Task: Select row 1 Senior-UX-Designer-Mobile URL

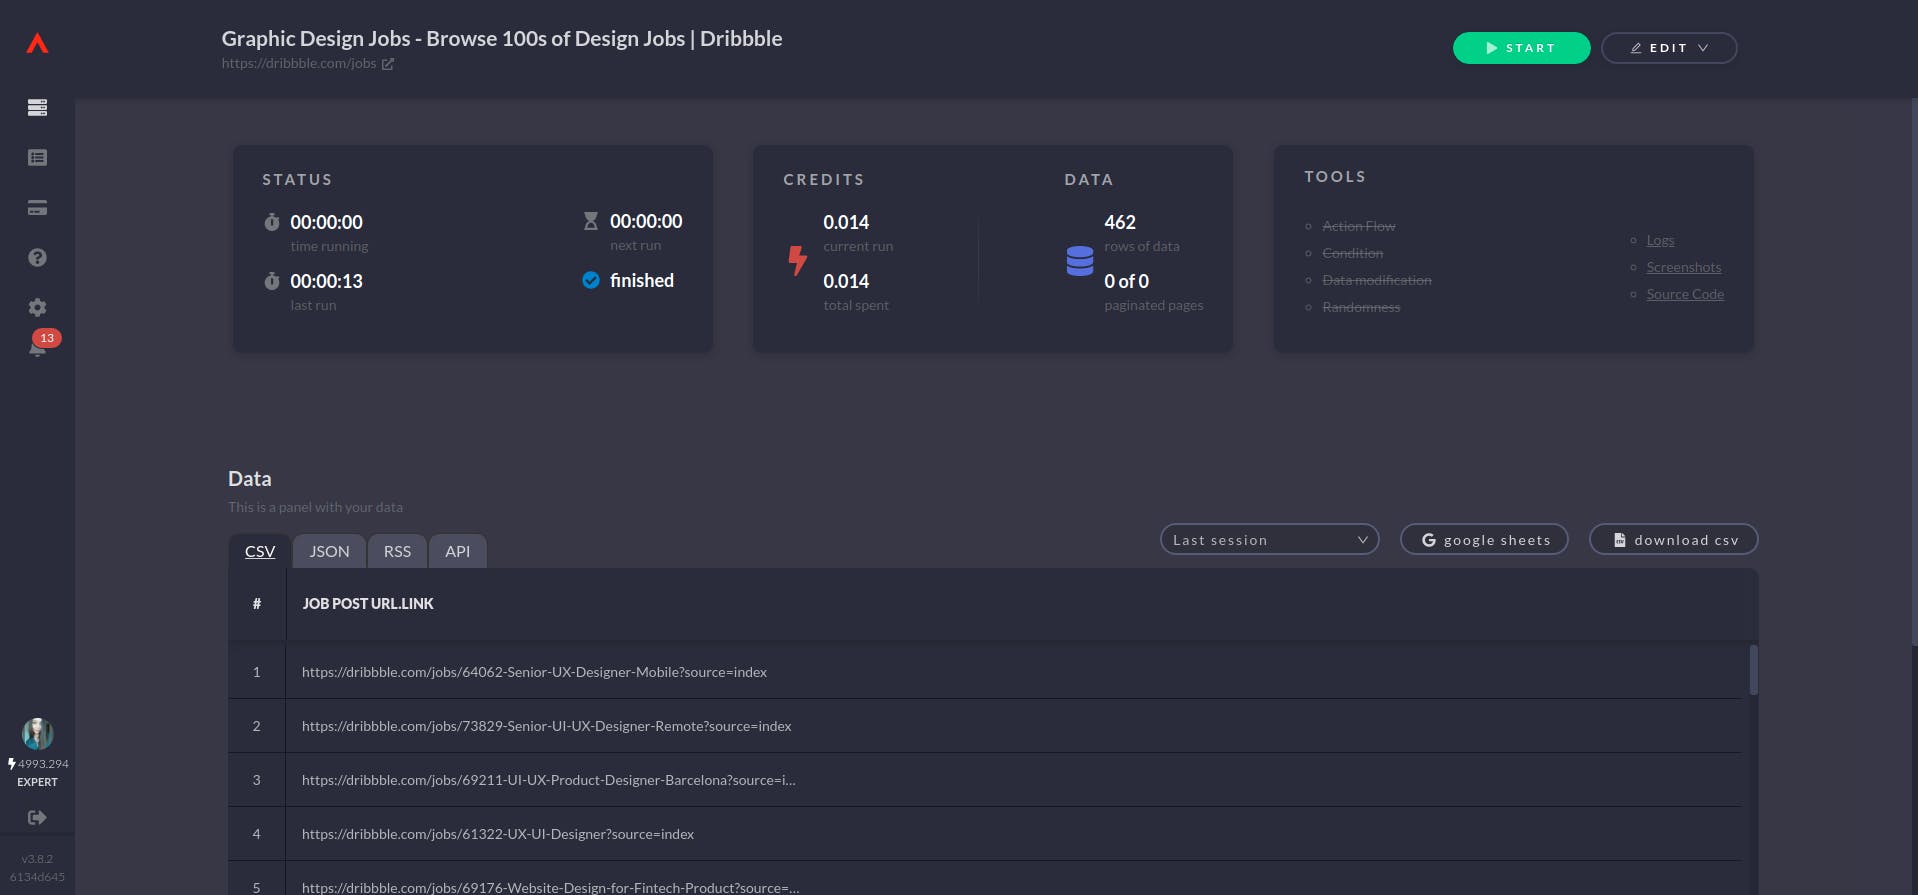Action: tap(534, 672)
